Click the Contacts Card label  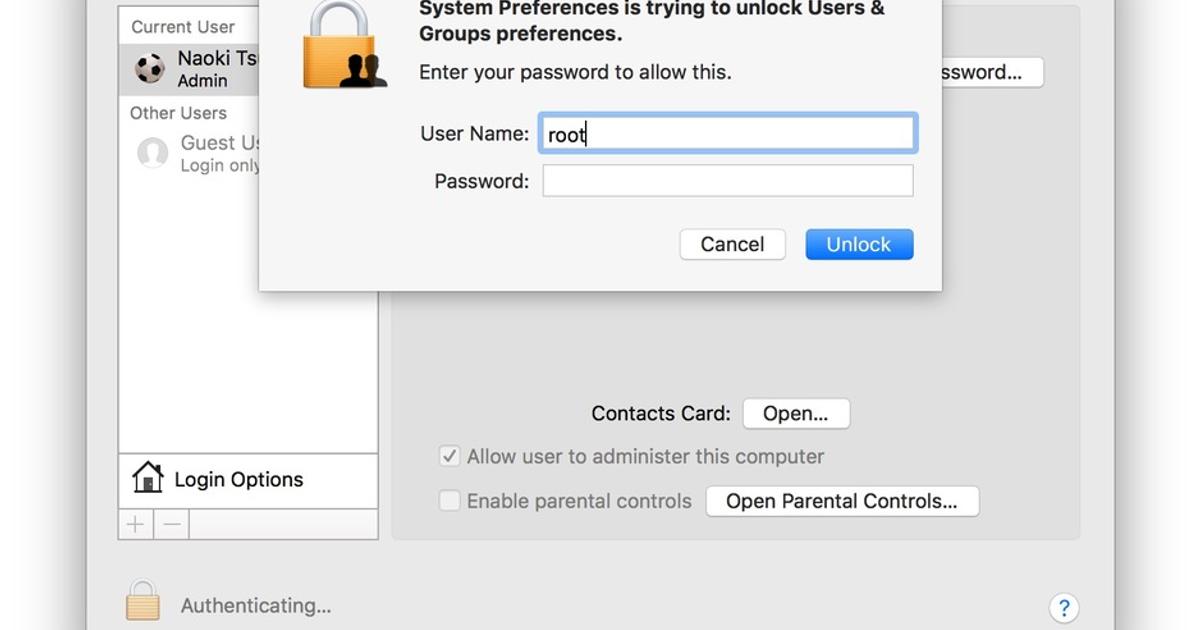(x=661, y=413)
